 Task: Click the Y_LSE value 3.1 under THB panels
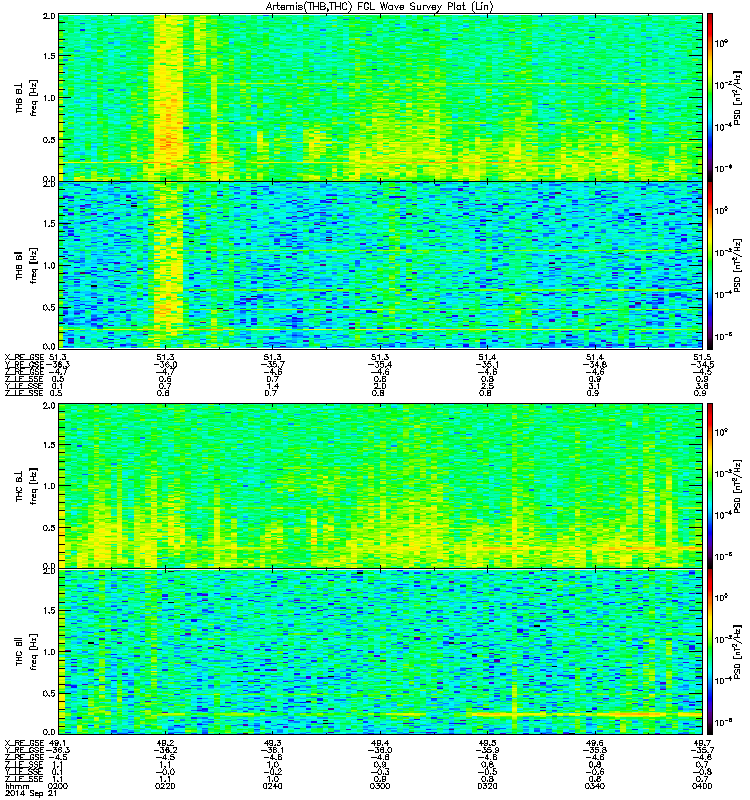595,386
